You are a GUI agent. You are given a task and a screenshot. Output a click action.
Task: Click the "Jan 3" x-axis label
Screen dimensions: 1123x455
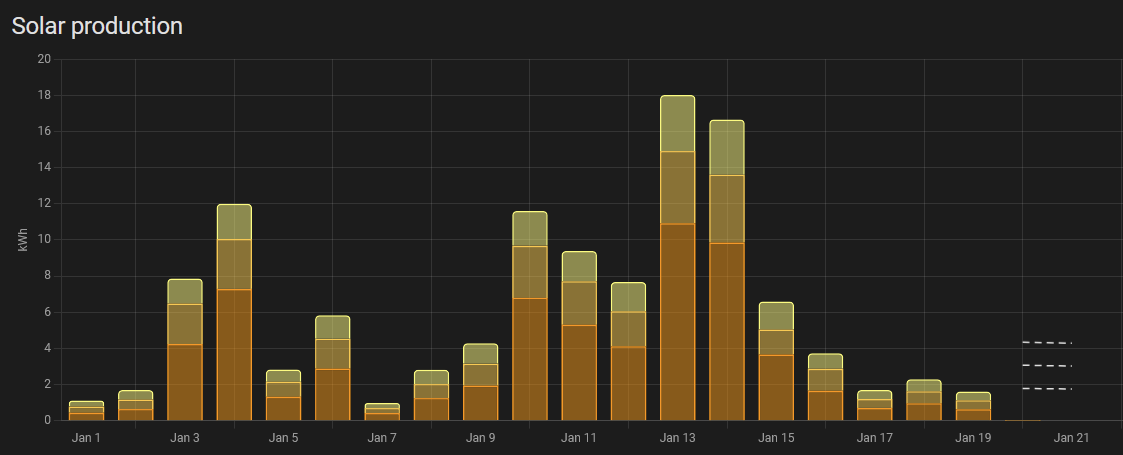tap(185, 437)
